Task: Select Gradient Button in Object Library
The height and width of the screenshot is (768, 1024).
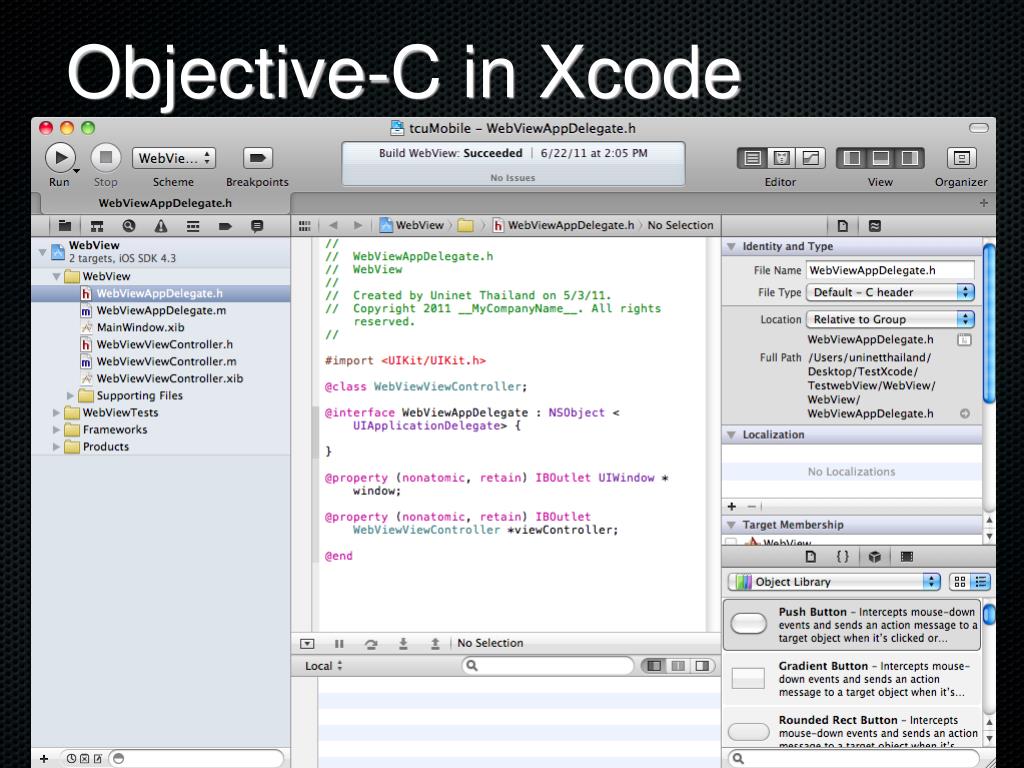Action: (x=852, y=679)
